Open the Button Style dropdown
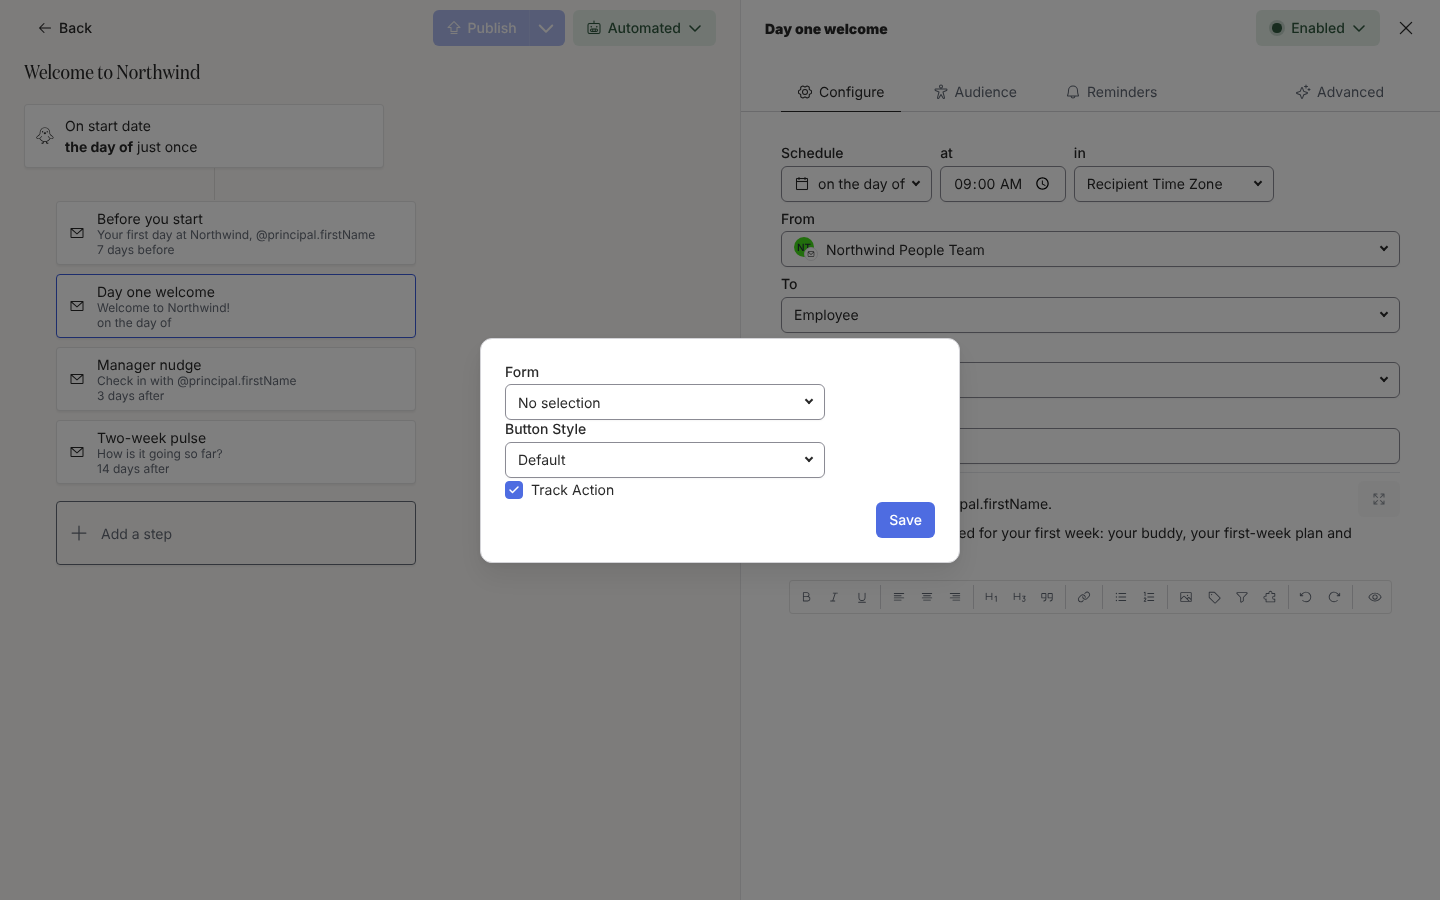The height and width of the screenshot is (900, 1440). point(665,460)
